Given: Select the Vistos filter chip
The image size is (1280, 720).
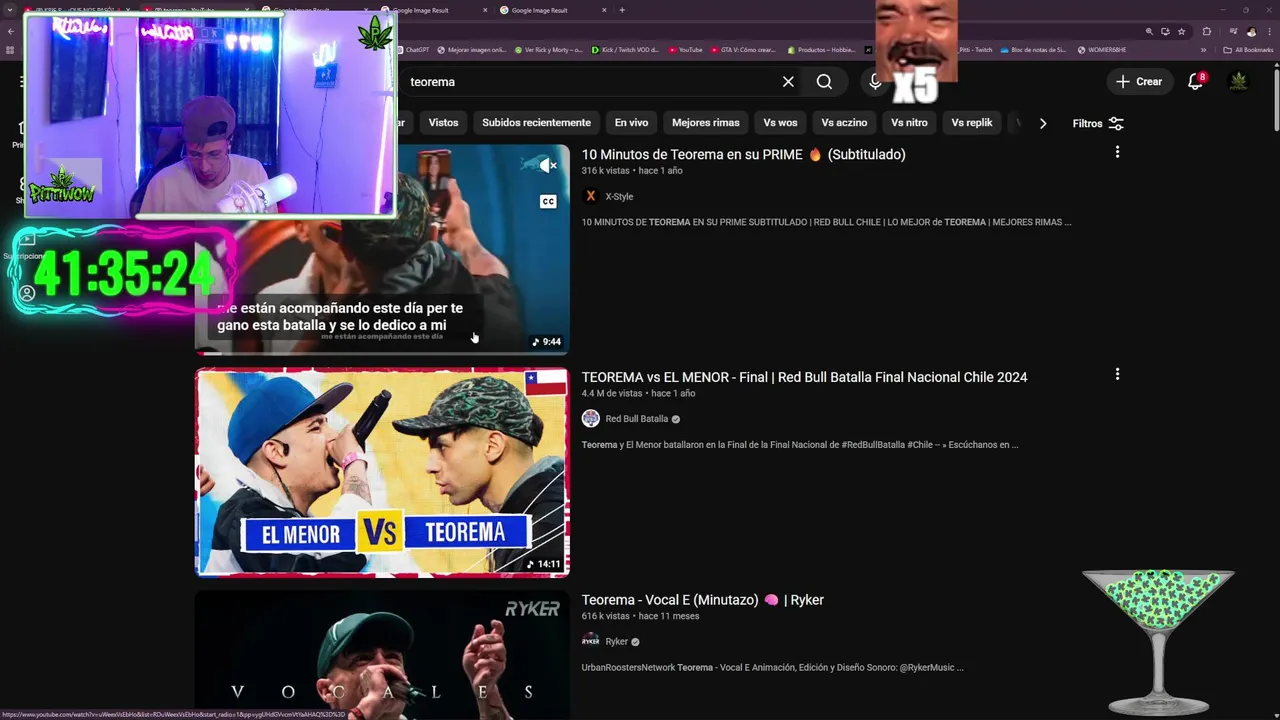Looking at the screenshot, I should [x=443, y=123].
